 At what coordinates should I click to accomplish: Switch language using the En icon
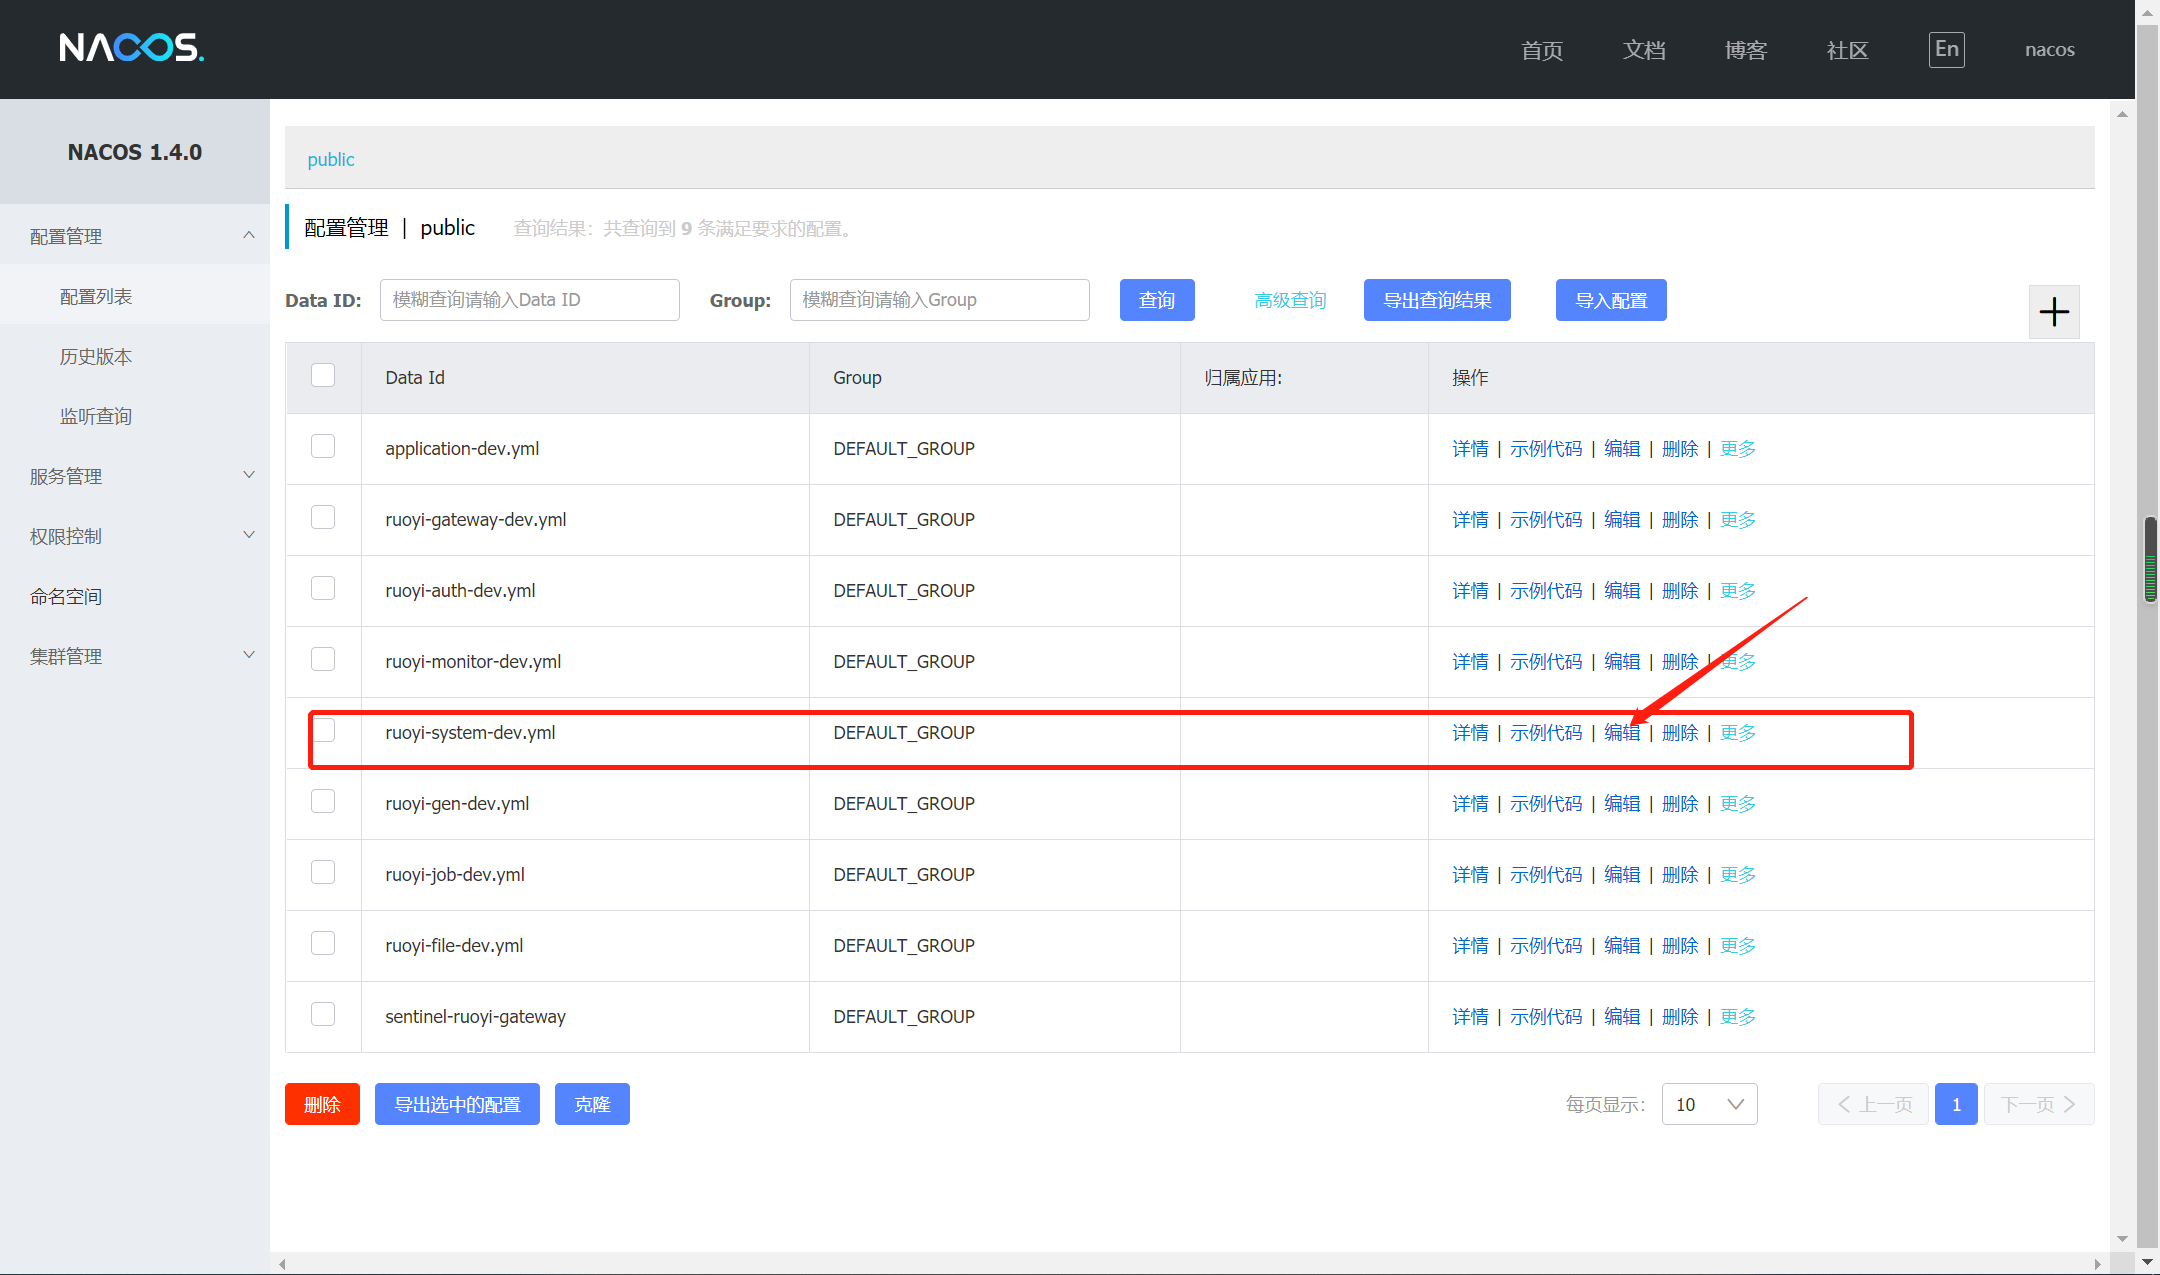pos(1946,49)
